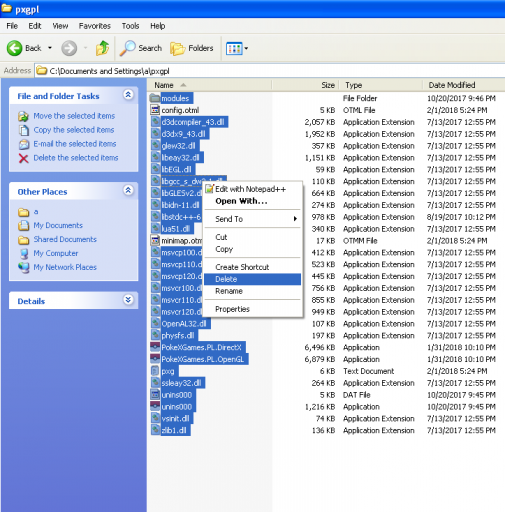Viewport: 505px width, 512px height.
Task: Select unins000 DAT file icon
Action: (x=155, y=395)
